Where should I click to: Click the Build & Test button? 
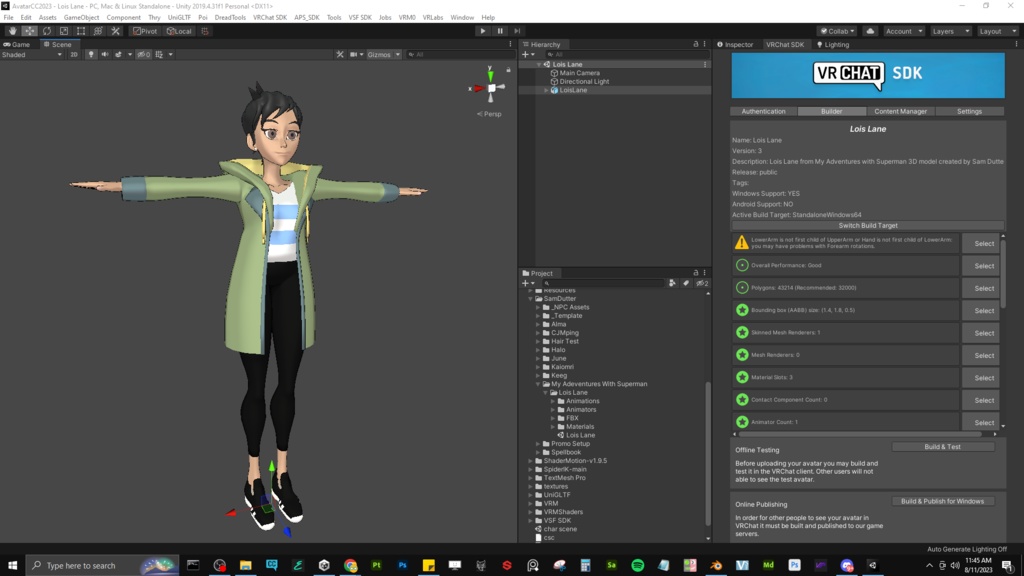pos(944,446)
